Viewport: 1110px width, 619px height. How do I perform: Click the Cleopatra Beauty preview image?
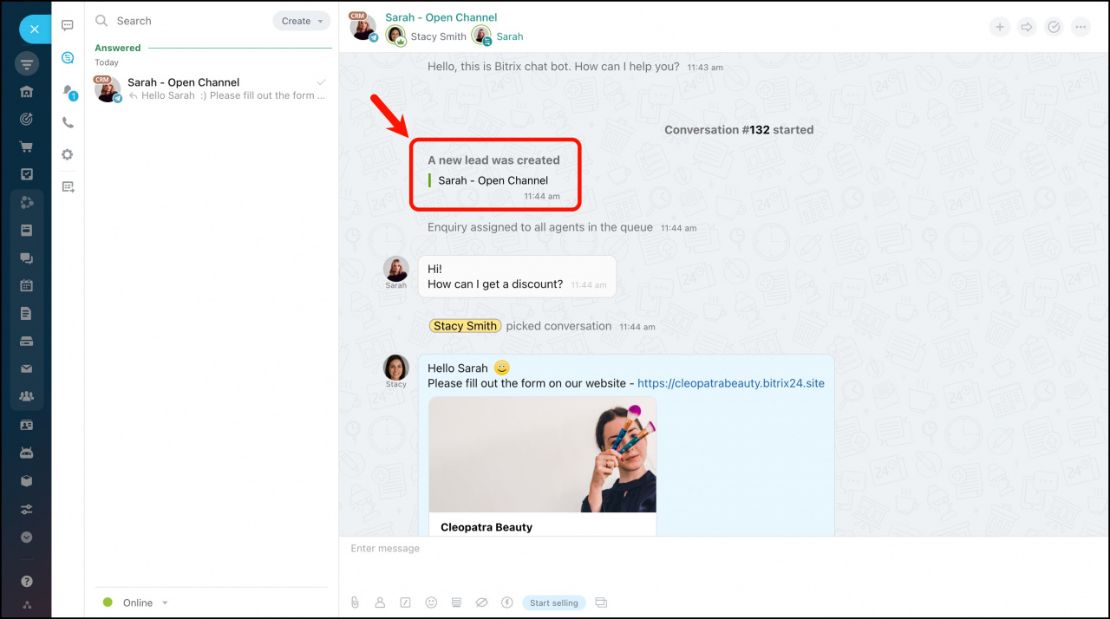(542, 455)
